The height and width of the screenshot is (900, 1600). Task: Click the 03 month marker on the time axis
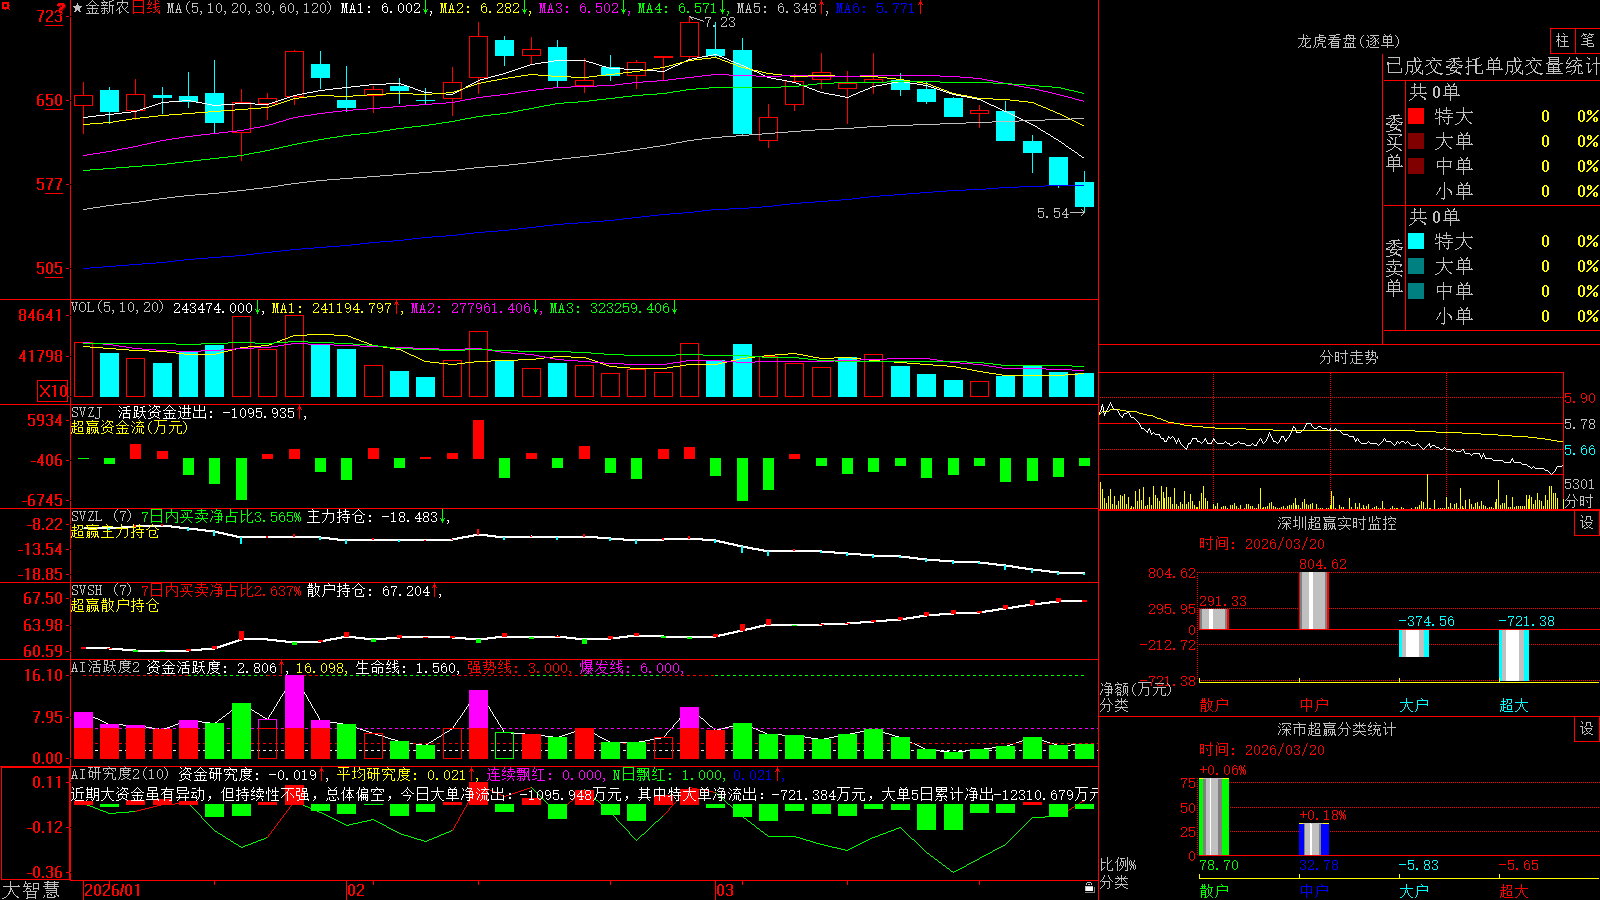coord(725,890)
